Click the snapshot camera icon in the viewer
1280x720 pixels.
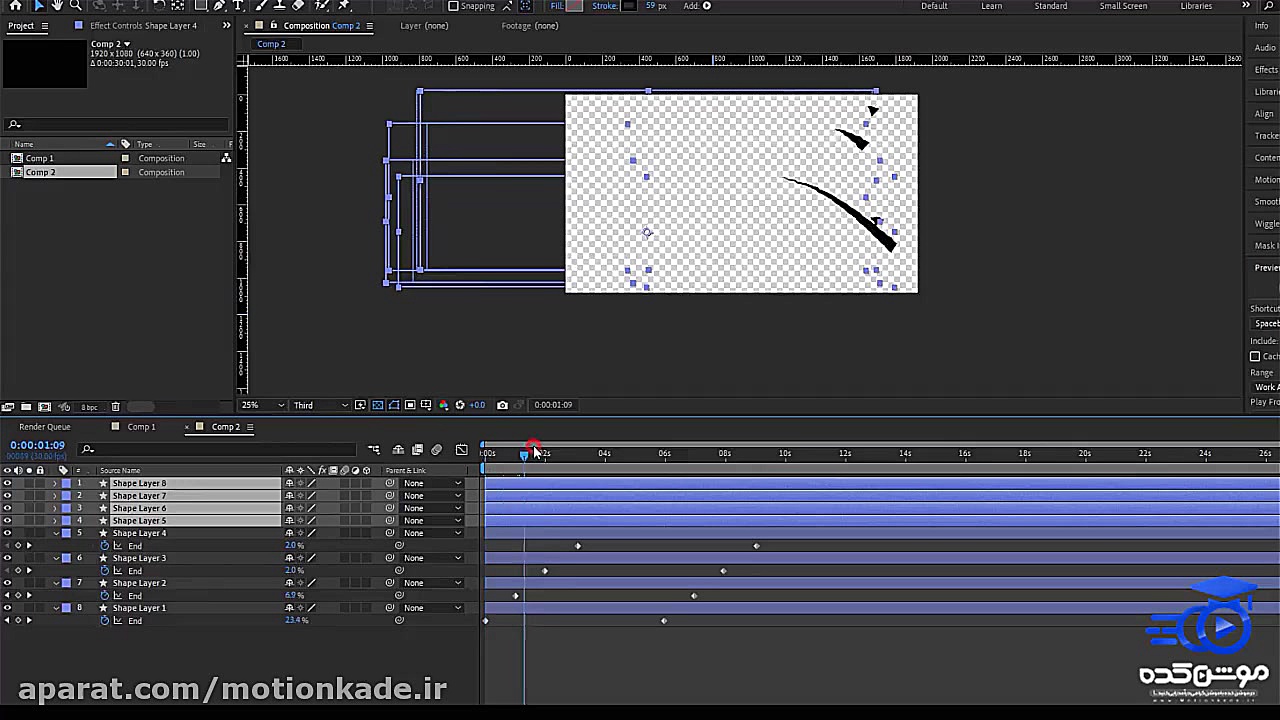click(502, 405)
